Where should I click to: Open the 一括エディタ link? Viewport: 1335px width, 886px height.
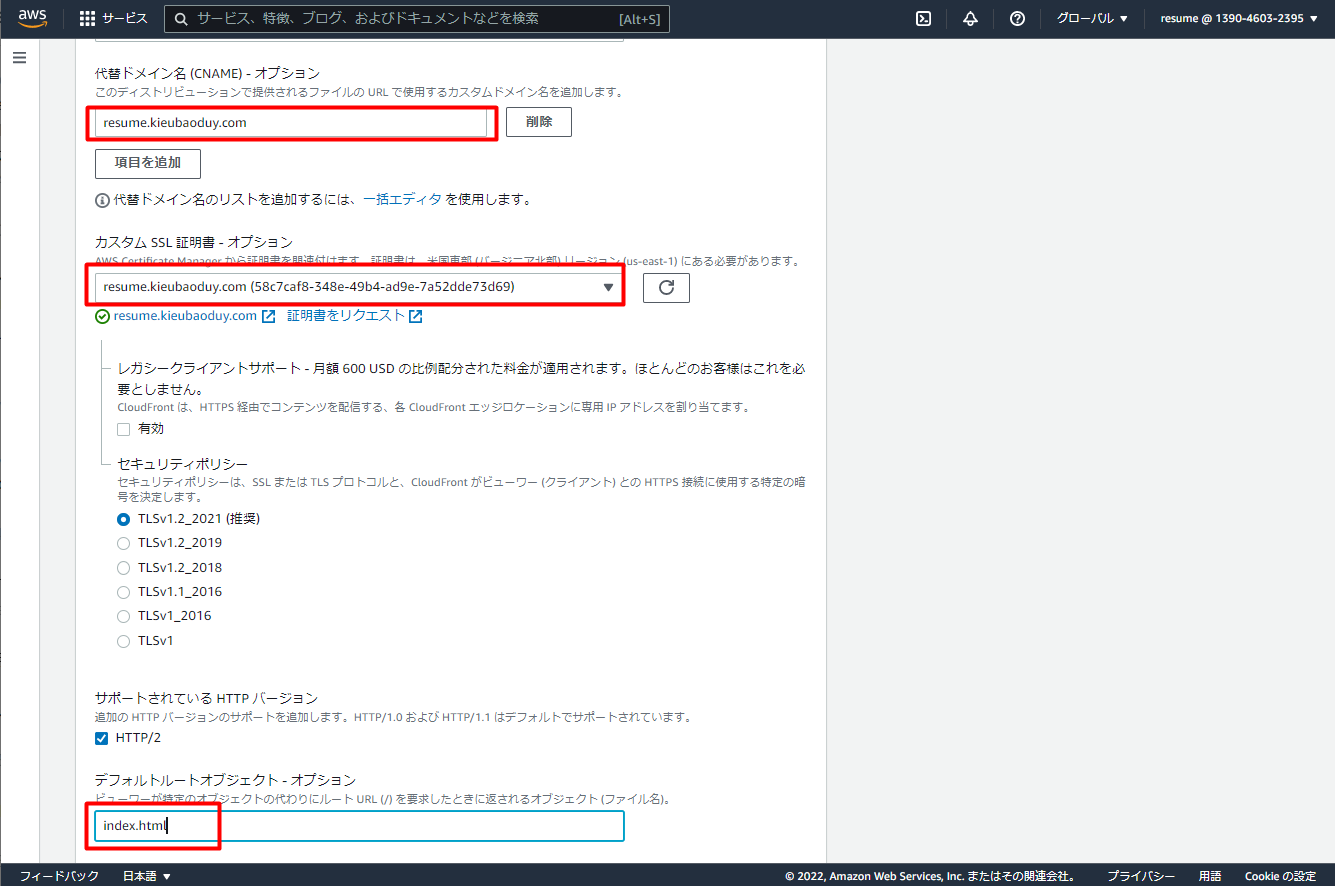click(402, 199)
